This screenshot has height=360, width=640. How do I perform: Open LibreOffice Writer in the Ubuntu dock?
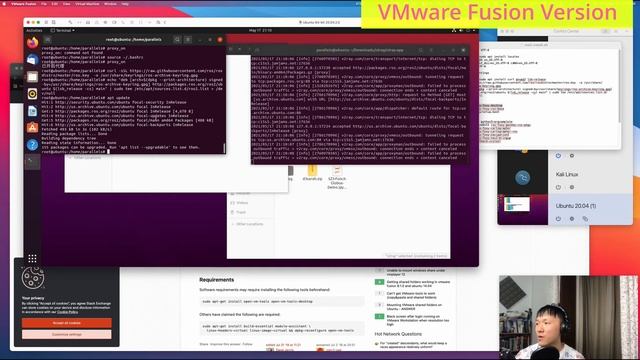pyautogui.click(x=33, y=111)
